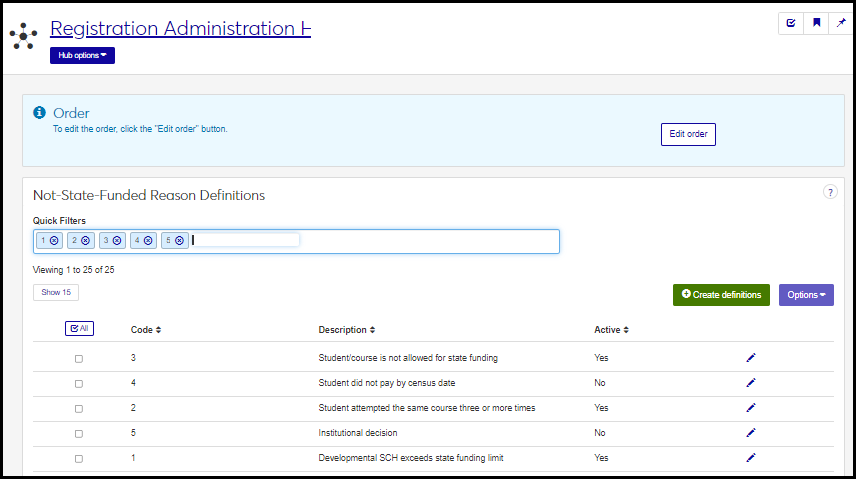Click the checklist icon at top right
This screenshot has height=479, width=856.
click(791, 23)
